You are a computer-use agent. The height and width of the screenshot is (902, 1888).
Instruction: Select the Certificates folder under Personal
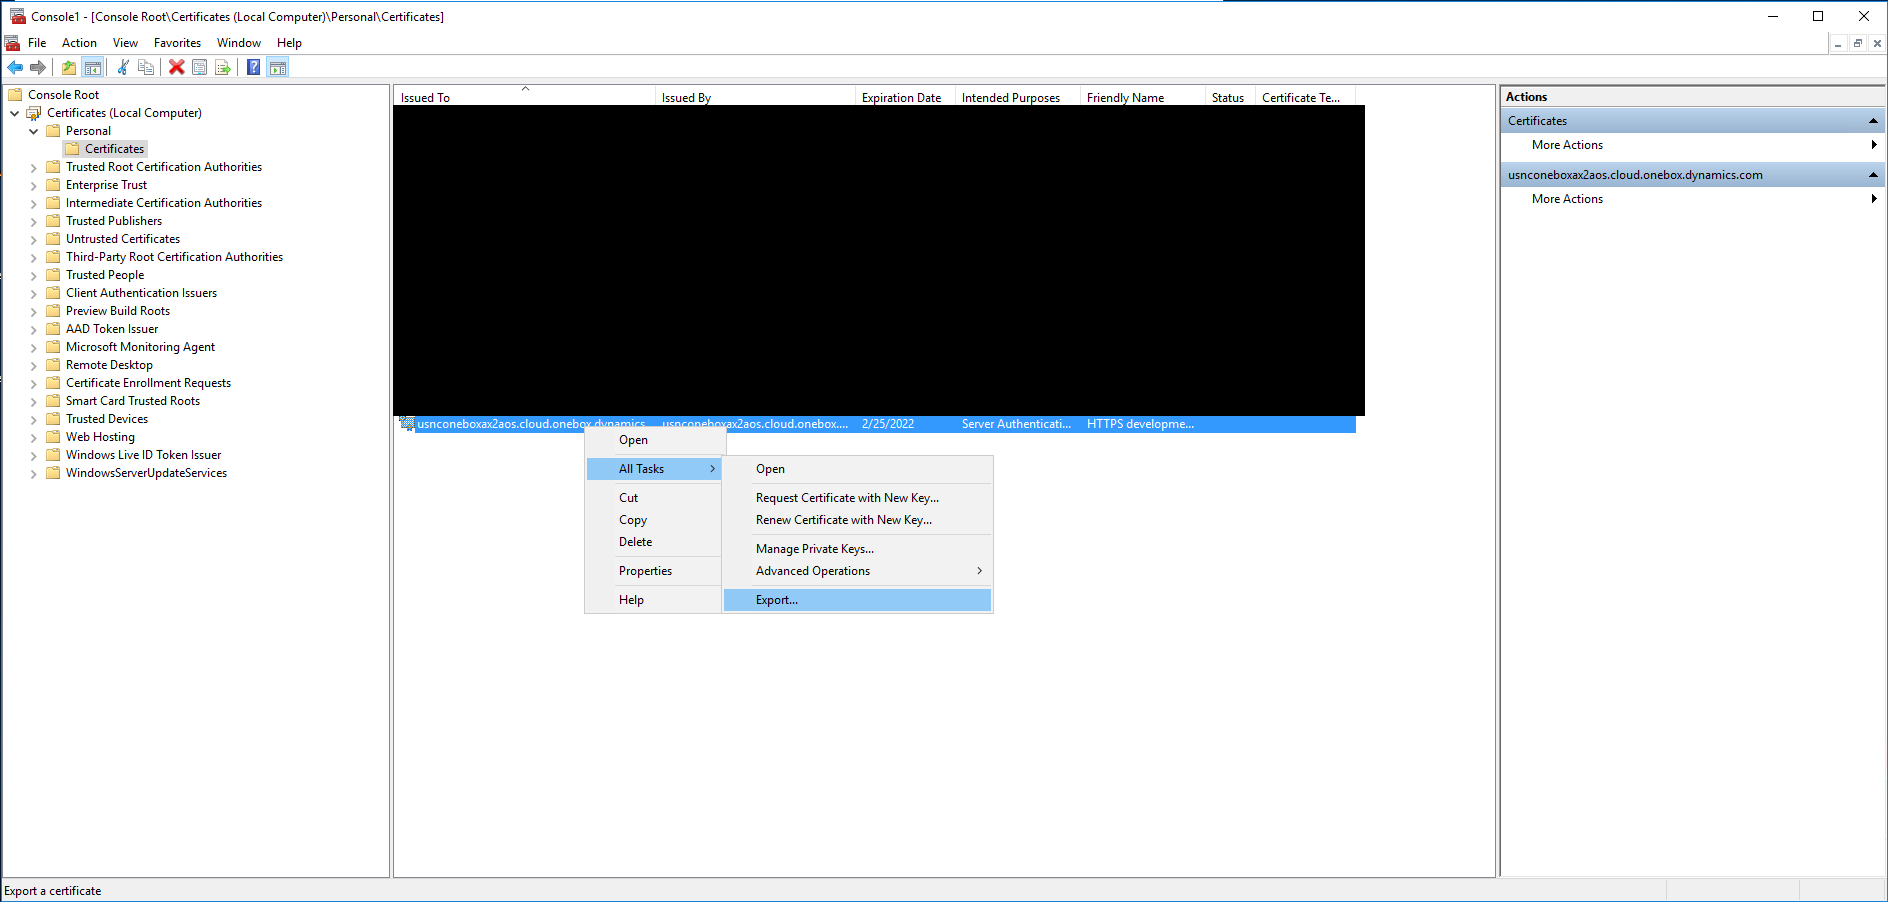[x=114, y=149]
